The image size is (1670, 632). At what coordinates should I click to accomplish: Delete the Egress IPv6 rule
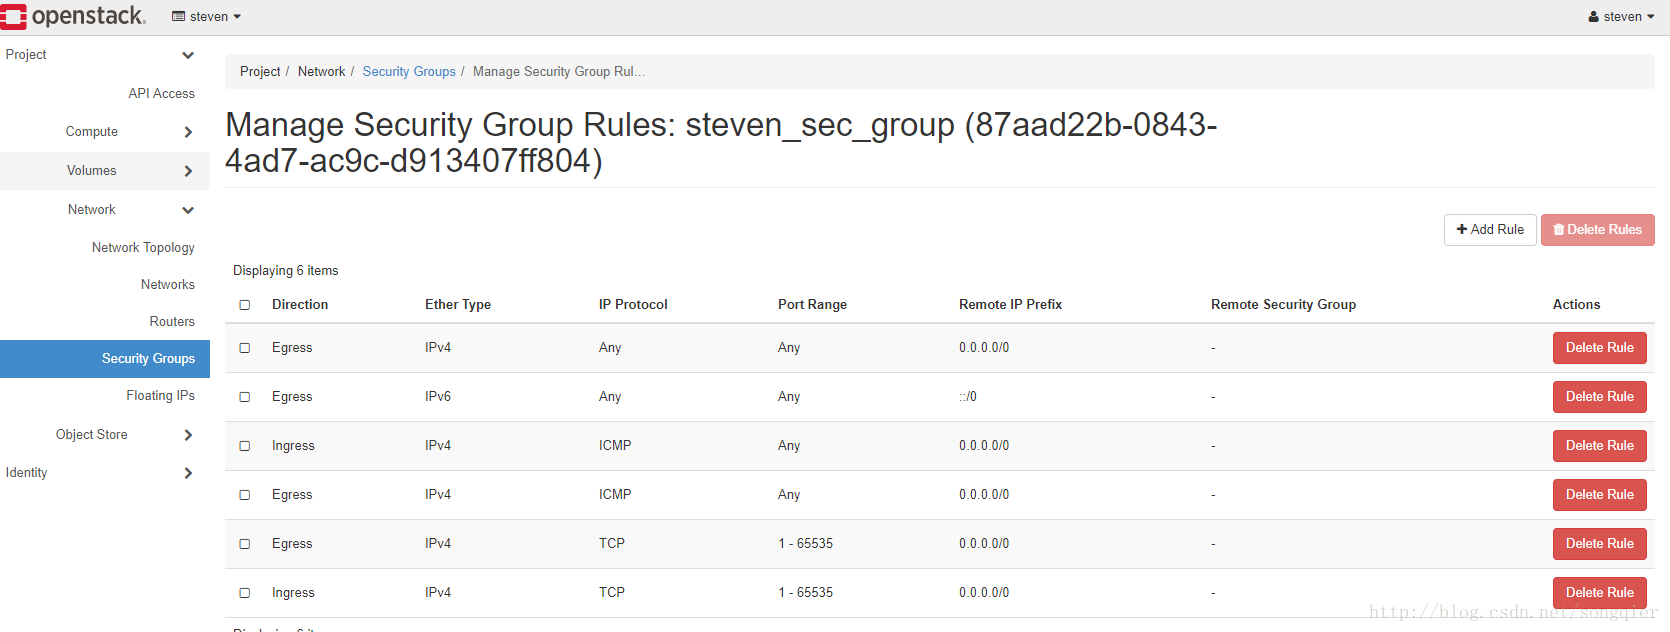click(1599, 397)
